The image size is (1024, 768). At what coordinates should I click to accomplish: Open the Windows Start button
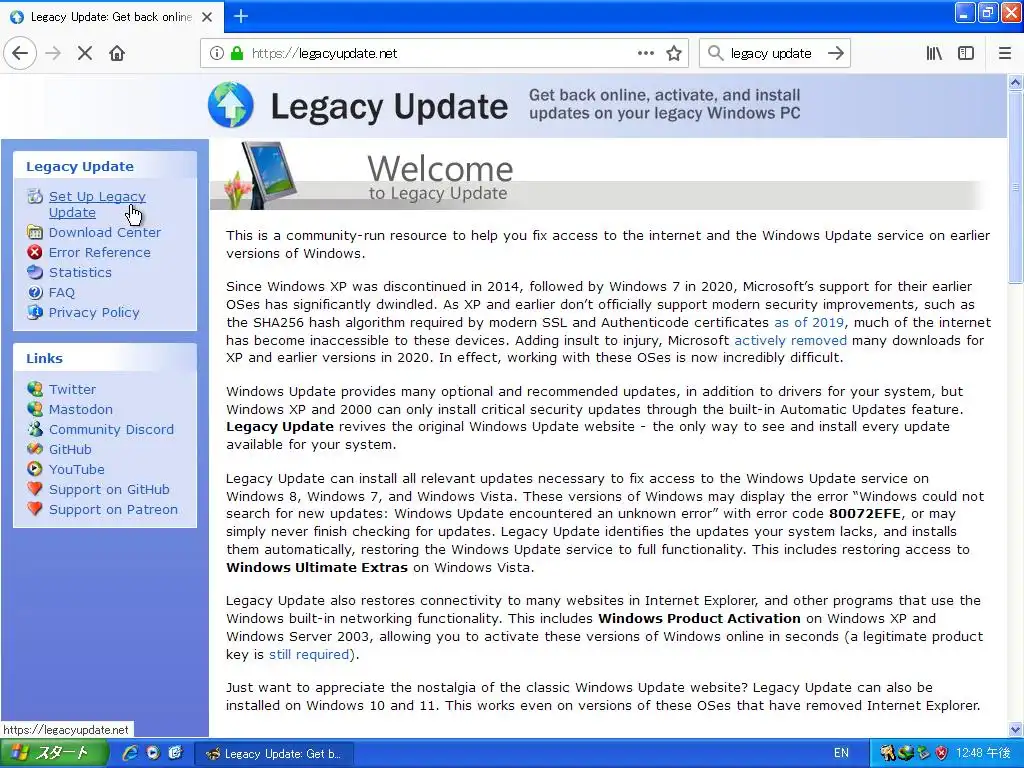(x=54, y=753)
